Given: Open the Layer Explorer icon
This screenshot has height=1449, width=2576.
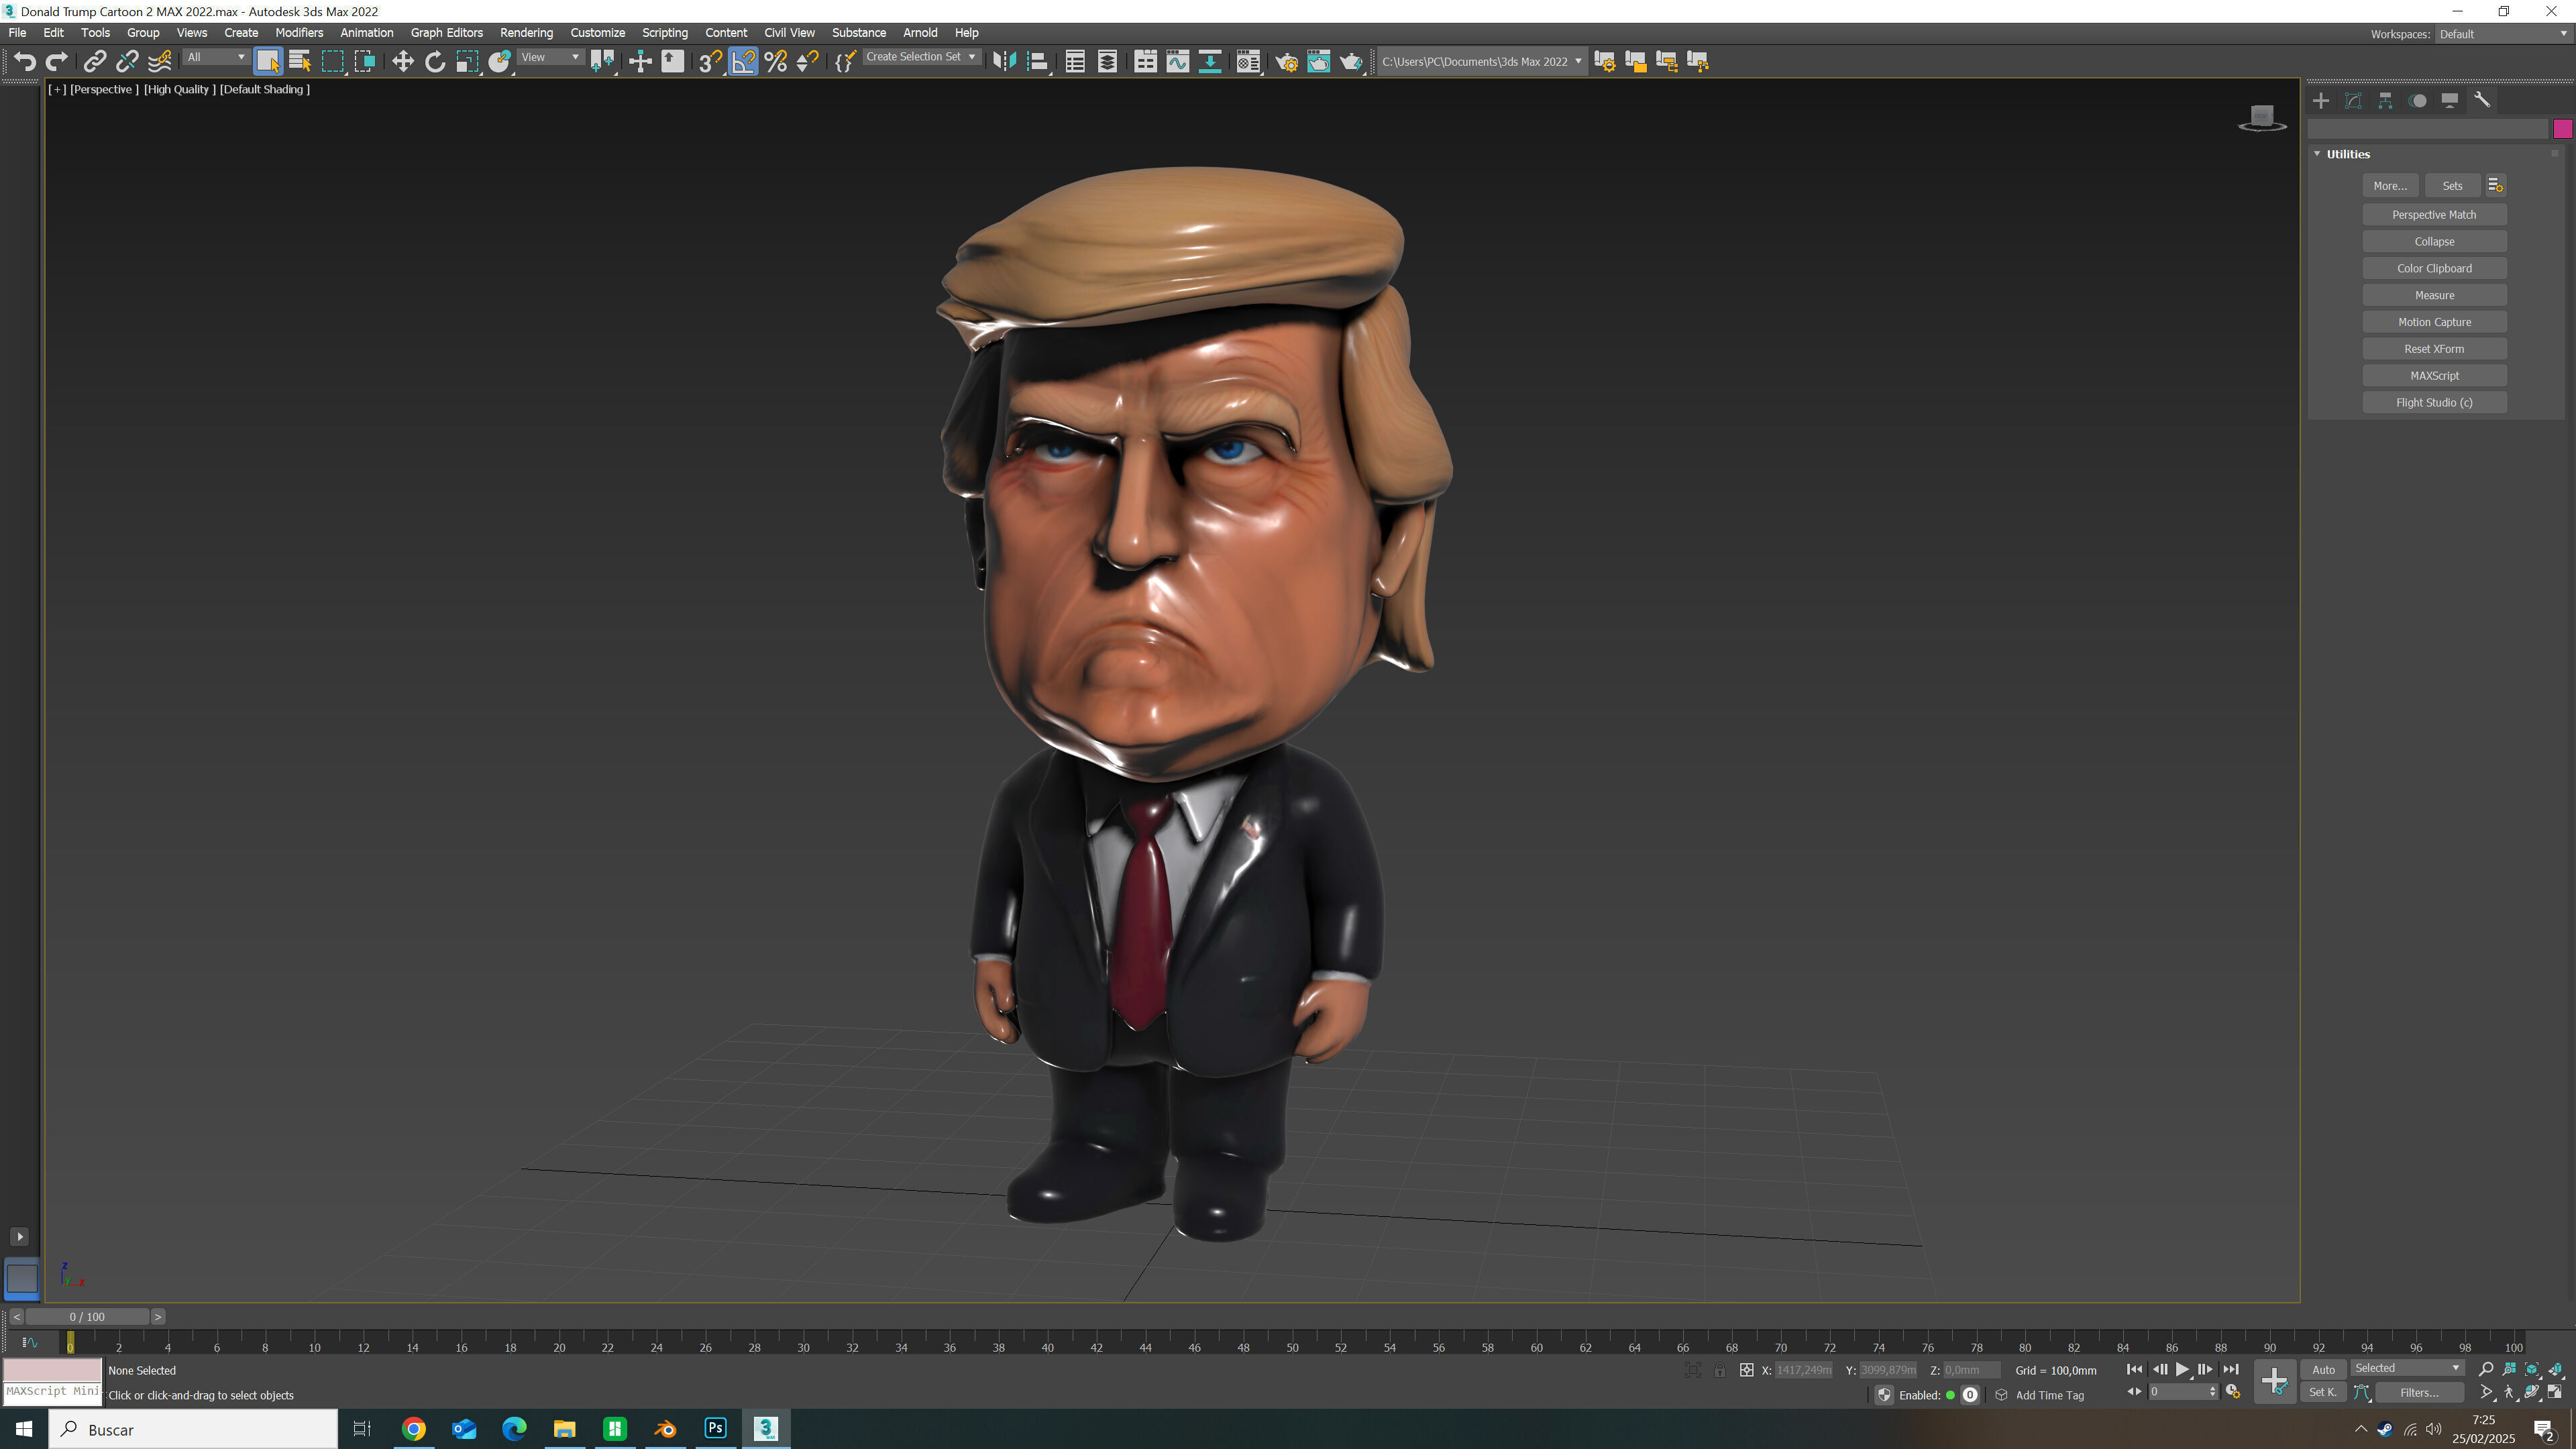Looking at the screenshot, I should pos(1107,61).
